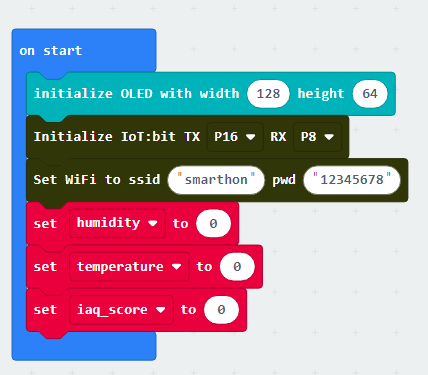Viewport: 428px width, 375px height.
Task: Click the 'to' label in humidity block
Action: [181, 223]
